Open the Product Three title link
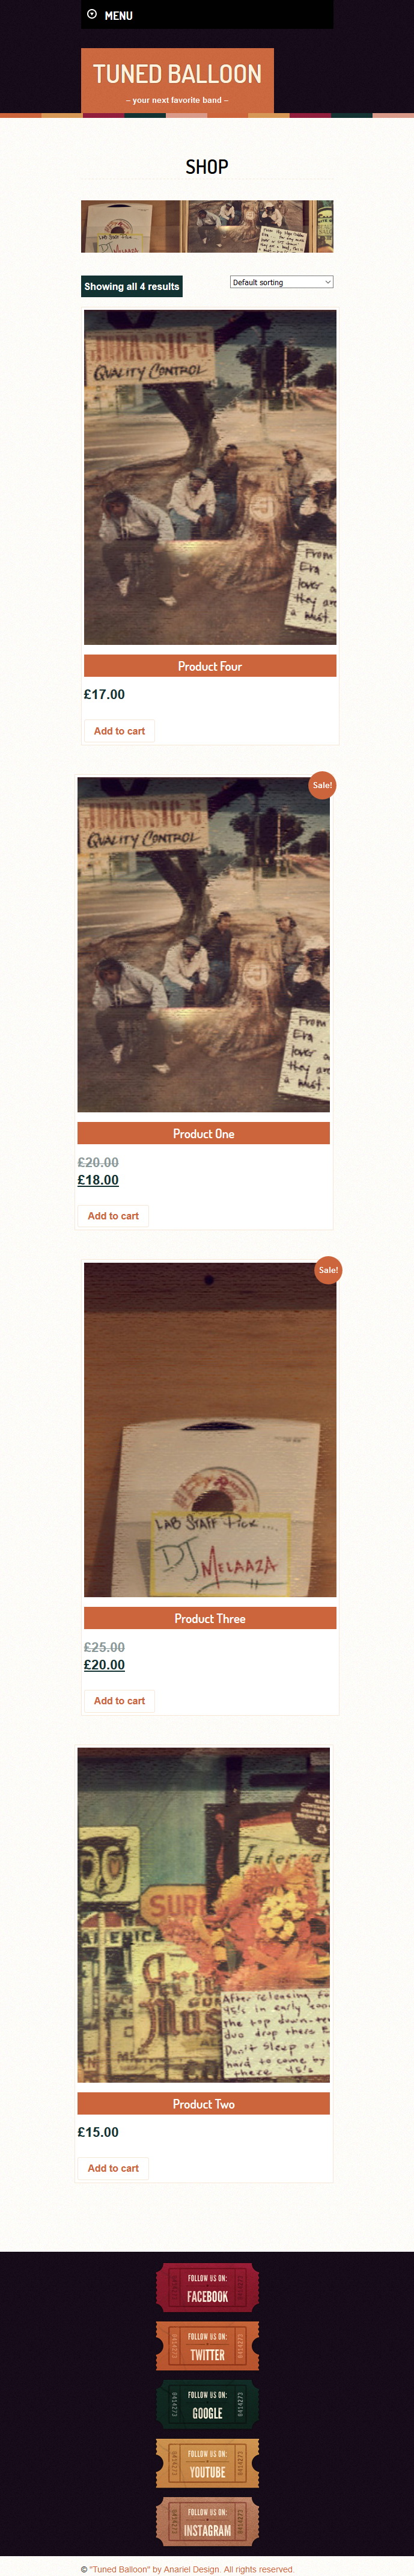 [x=210, y=1619]
